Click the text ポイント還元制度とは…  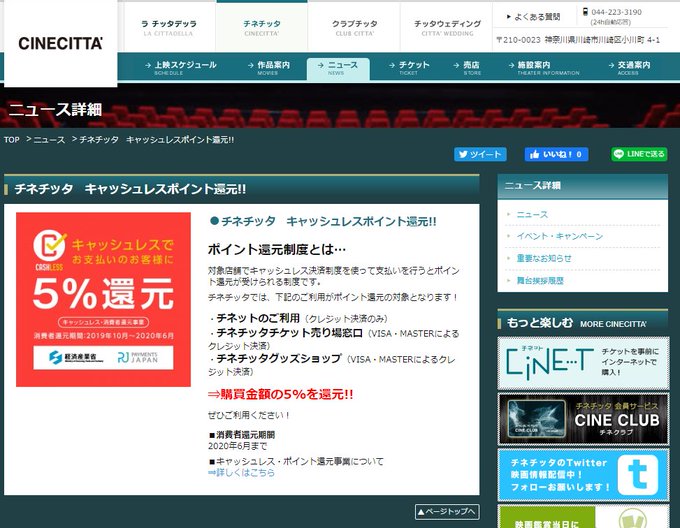277,249
